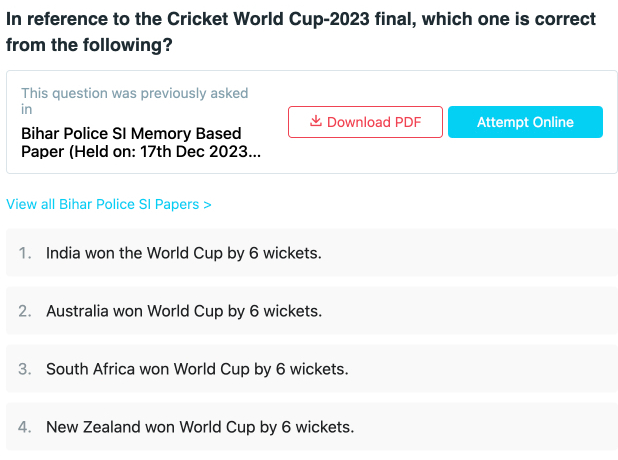This screenshot has height=460, width=618.
Task: Click the option number 3 label
Action: (25, 369)
